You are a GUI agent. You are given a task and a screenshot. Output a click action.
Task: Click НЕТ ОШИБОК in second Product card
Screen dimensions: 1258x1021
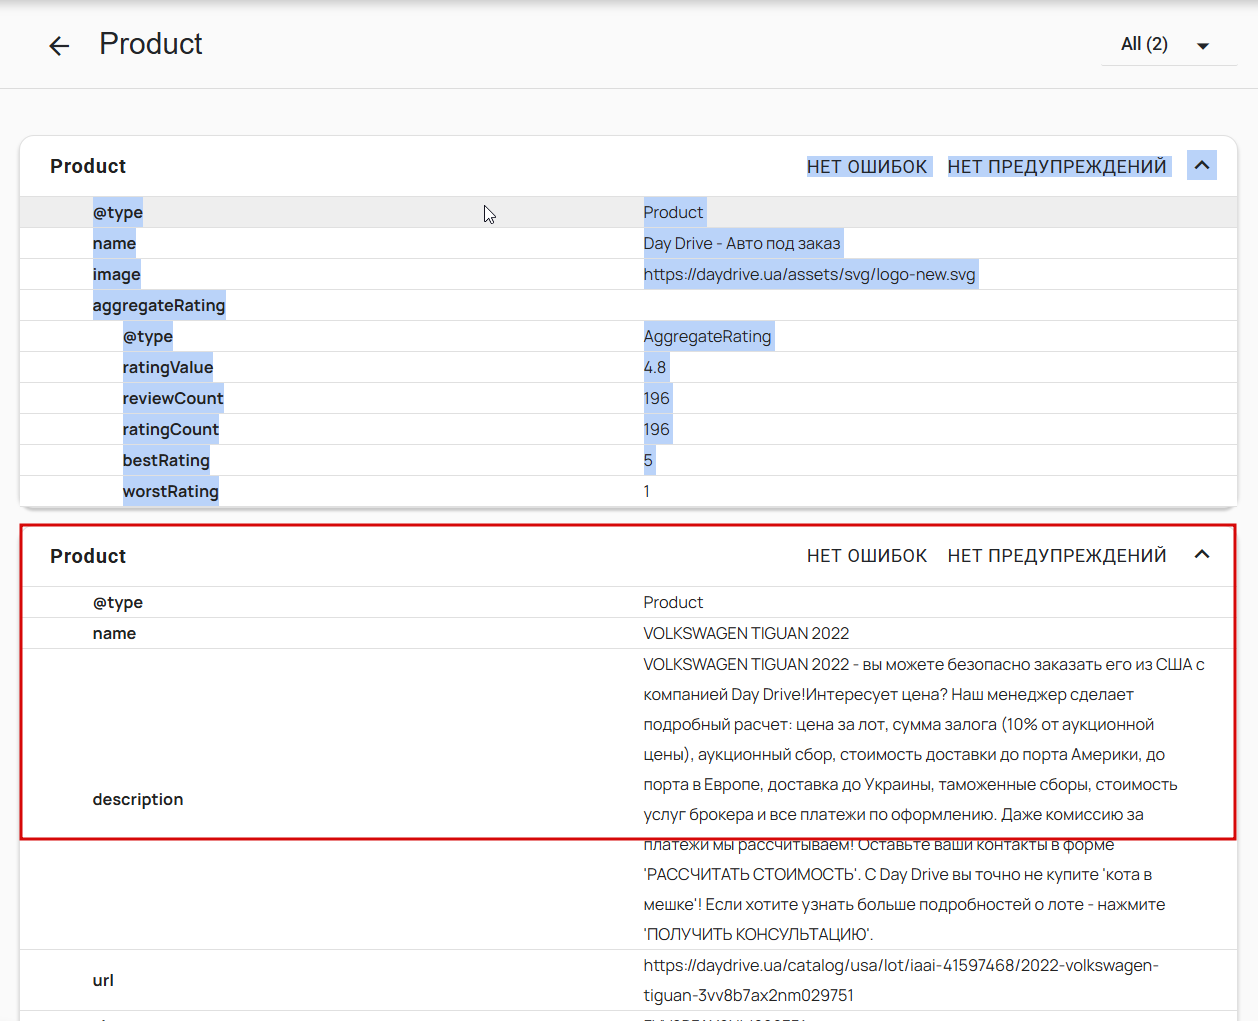pos(867,556)
